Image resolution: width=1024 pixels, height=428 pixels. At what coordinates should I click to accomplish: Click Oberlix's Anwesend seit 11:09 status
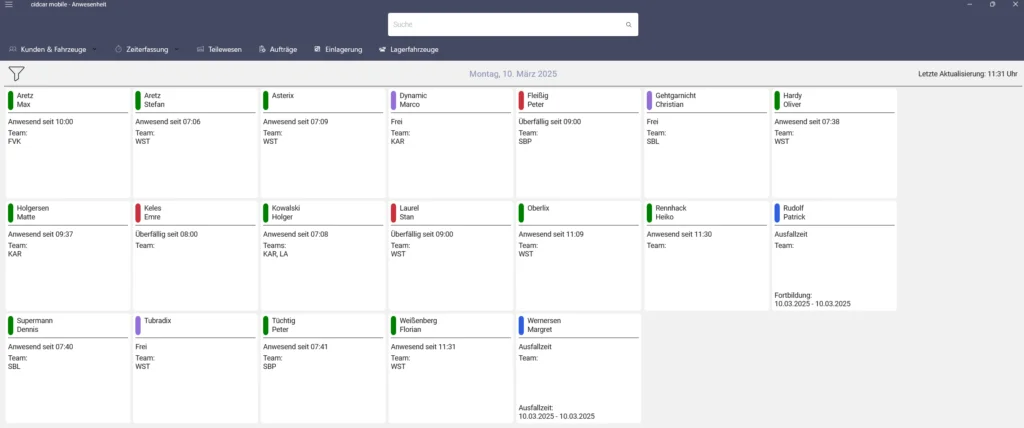click(x=551, y=234)
